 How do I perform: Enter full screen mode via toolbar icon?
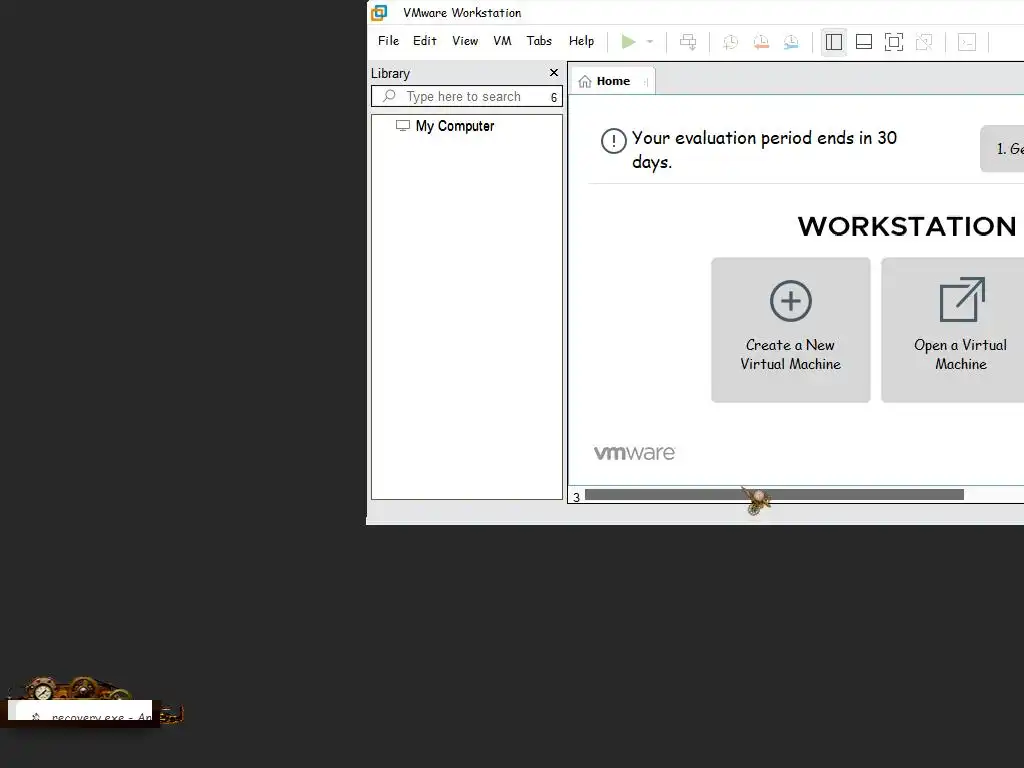(x=894, y=42)
